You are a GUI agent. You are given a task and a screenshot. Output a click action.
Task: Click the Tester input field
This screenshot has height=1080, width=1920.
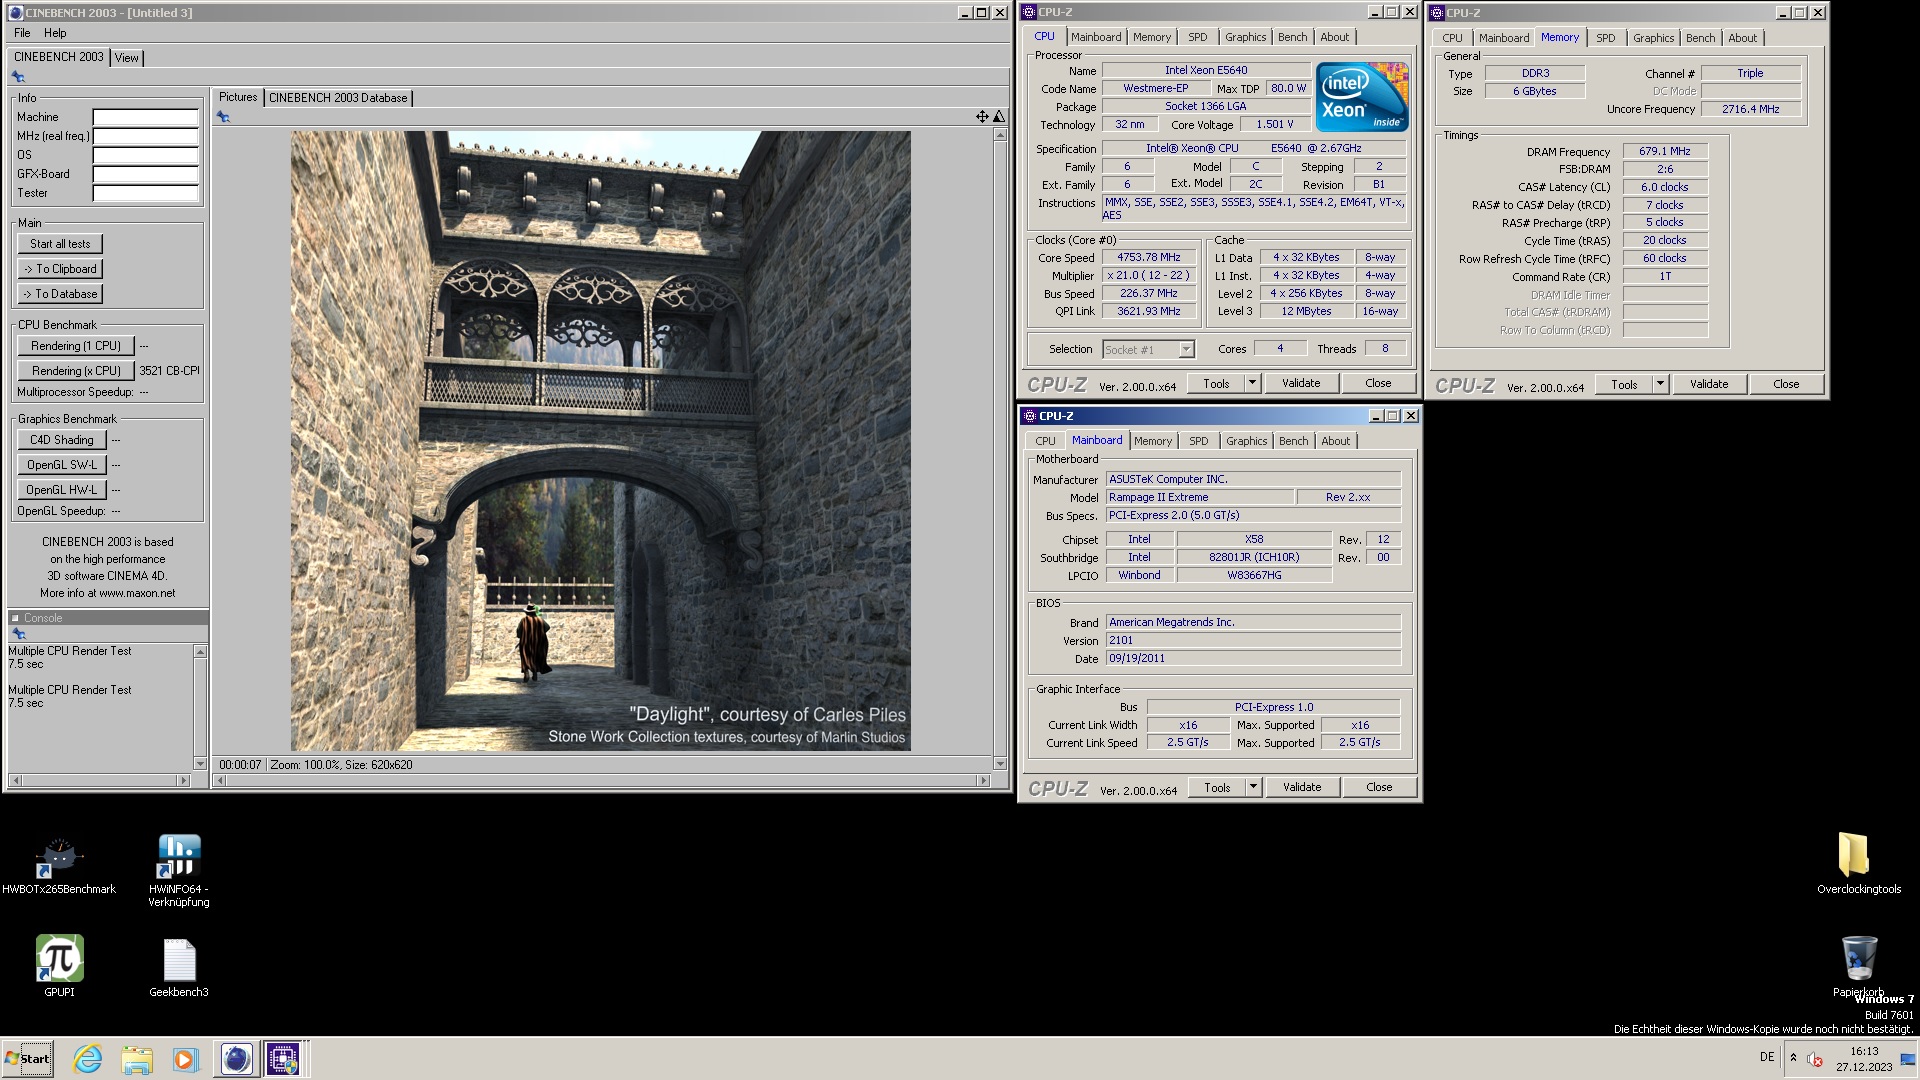tap(146, 193)
